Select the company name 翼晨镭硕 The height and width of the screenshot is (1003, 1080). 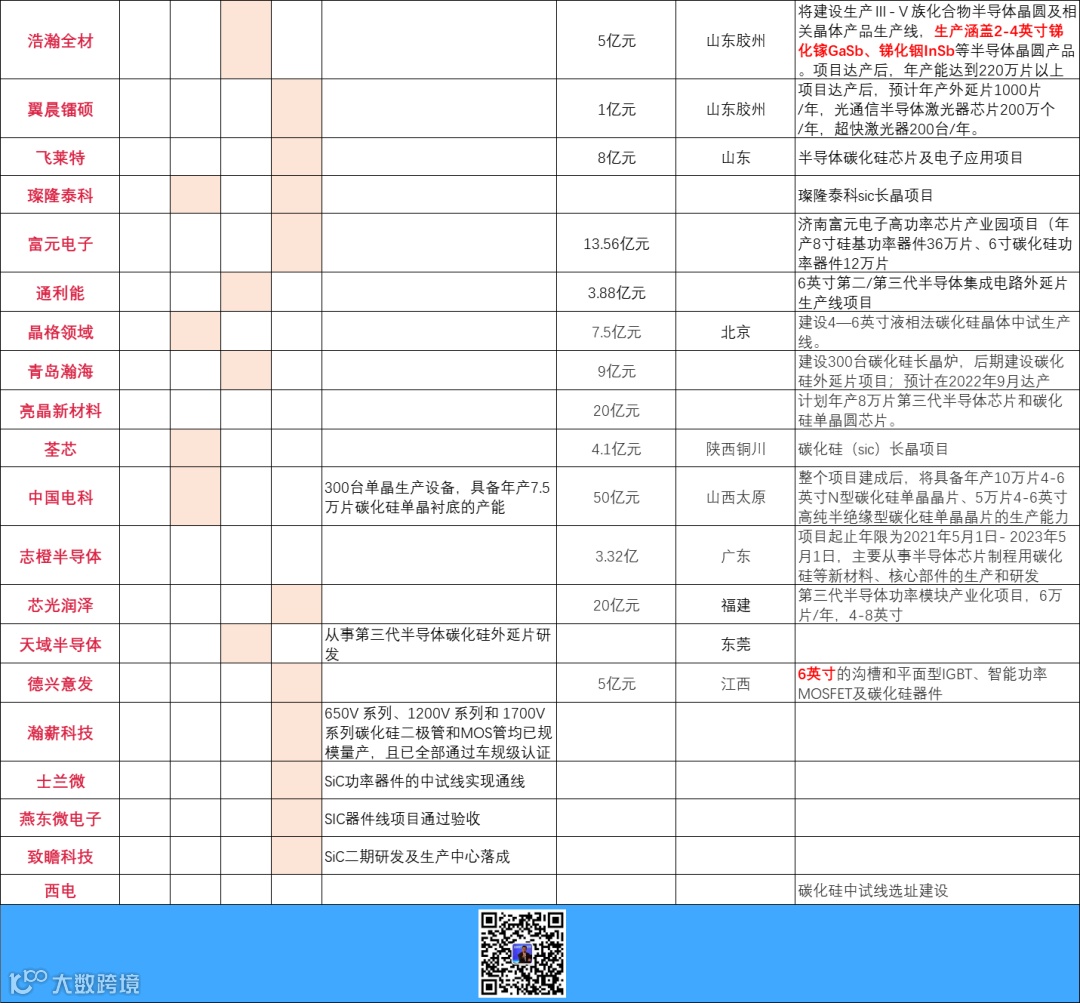coord(60,109)
